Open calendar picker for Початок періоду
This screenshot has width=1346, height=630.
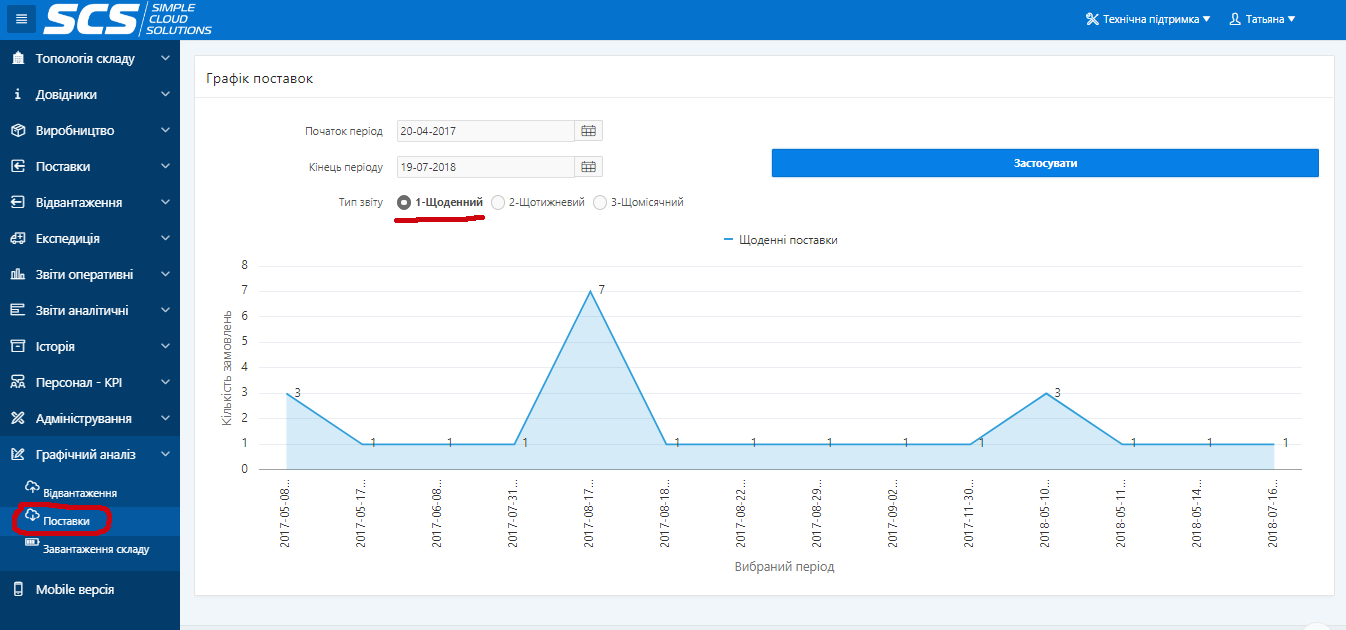[588, 131]
